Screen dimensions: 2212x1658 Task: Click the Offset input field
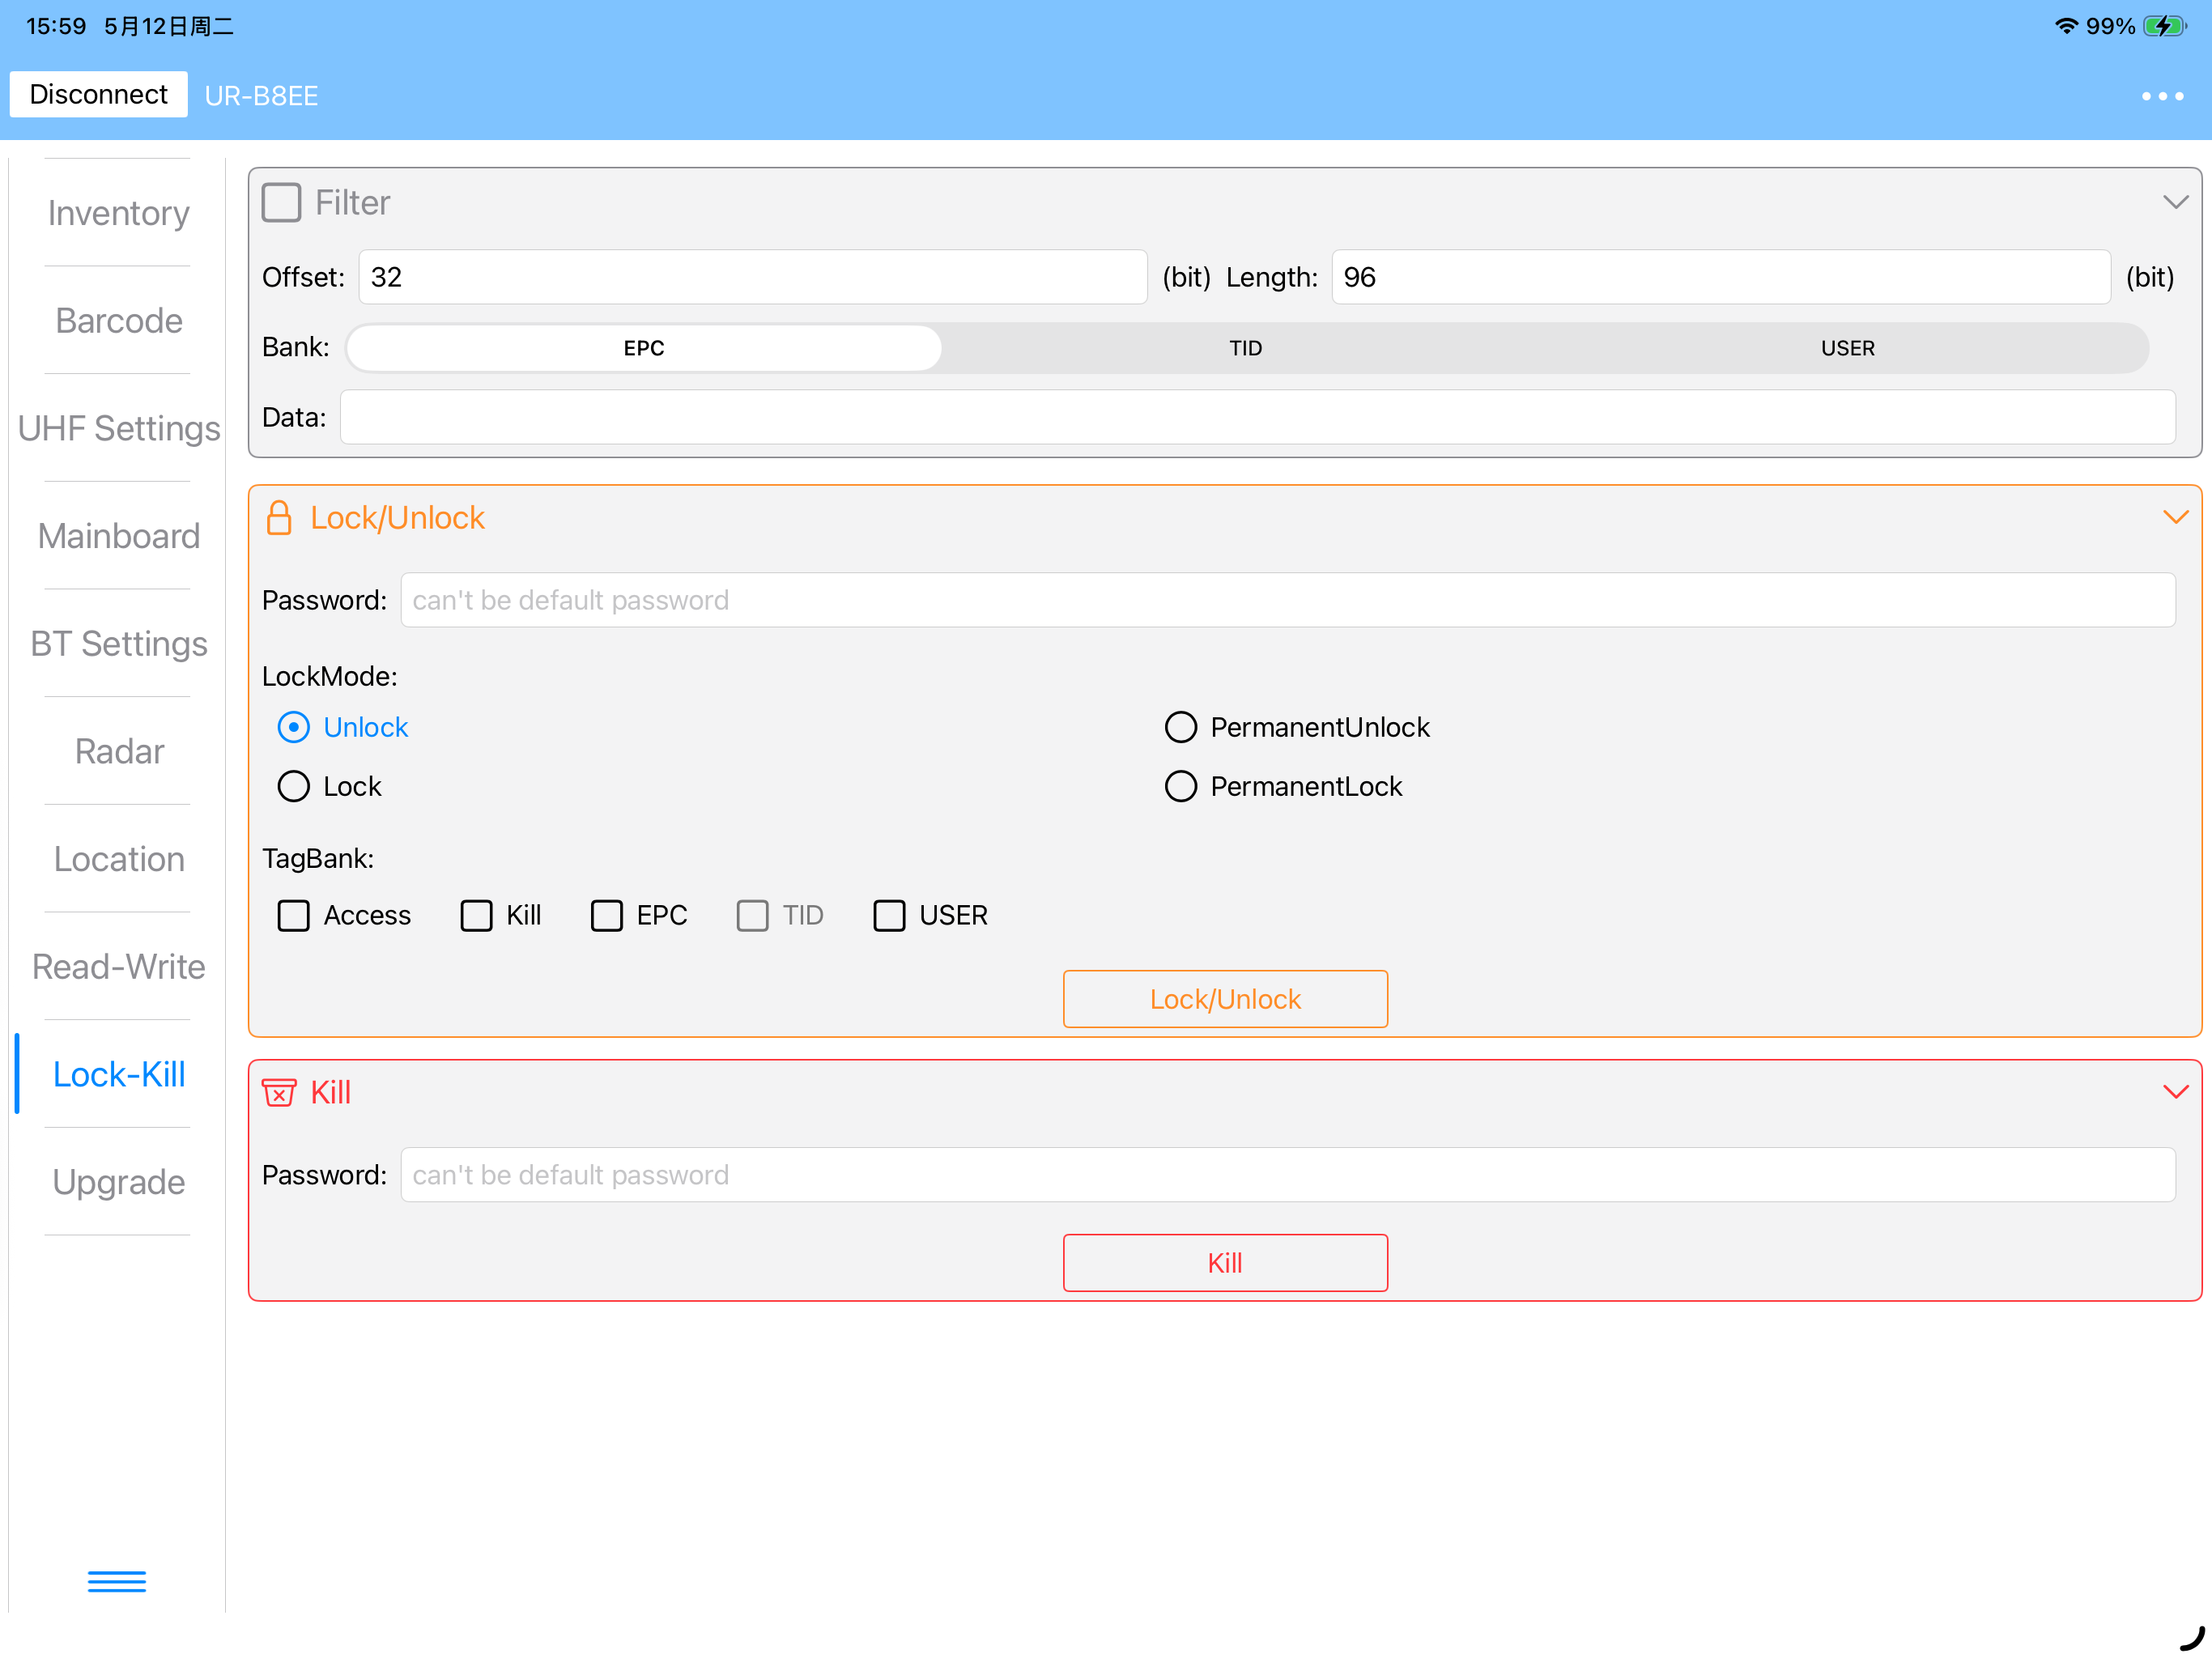coord(753,277)
